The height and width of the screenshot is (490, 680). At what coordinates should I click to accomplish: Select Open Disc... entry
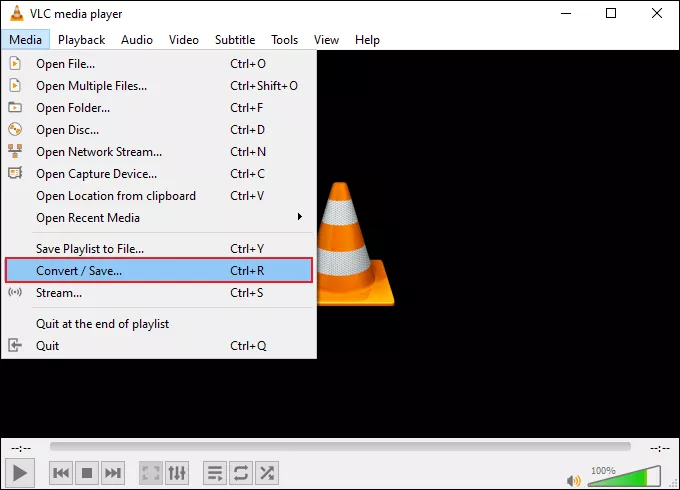point(159,130)
